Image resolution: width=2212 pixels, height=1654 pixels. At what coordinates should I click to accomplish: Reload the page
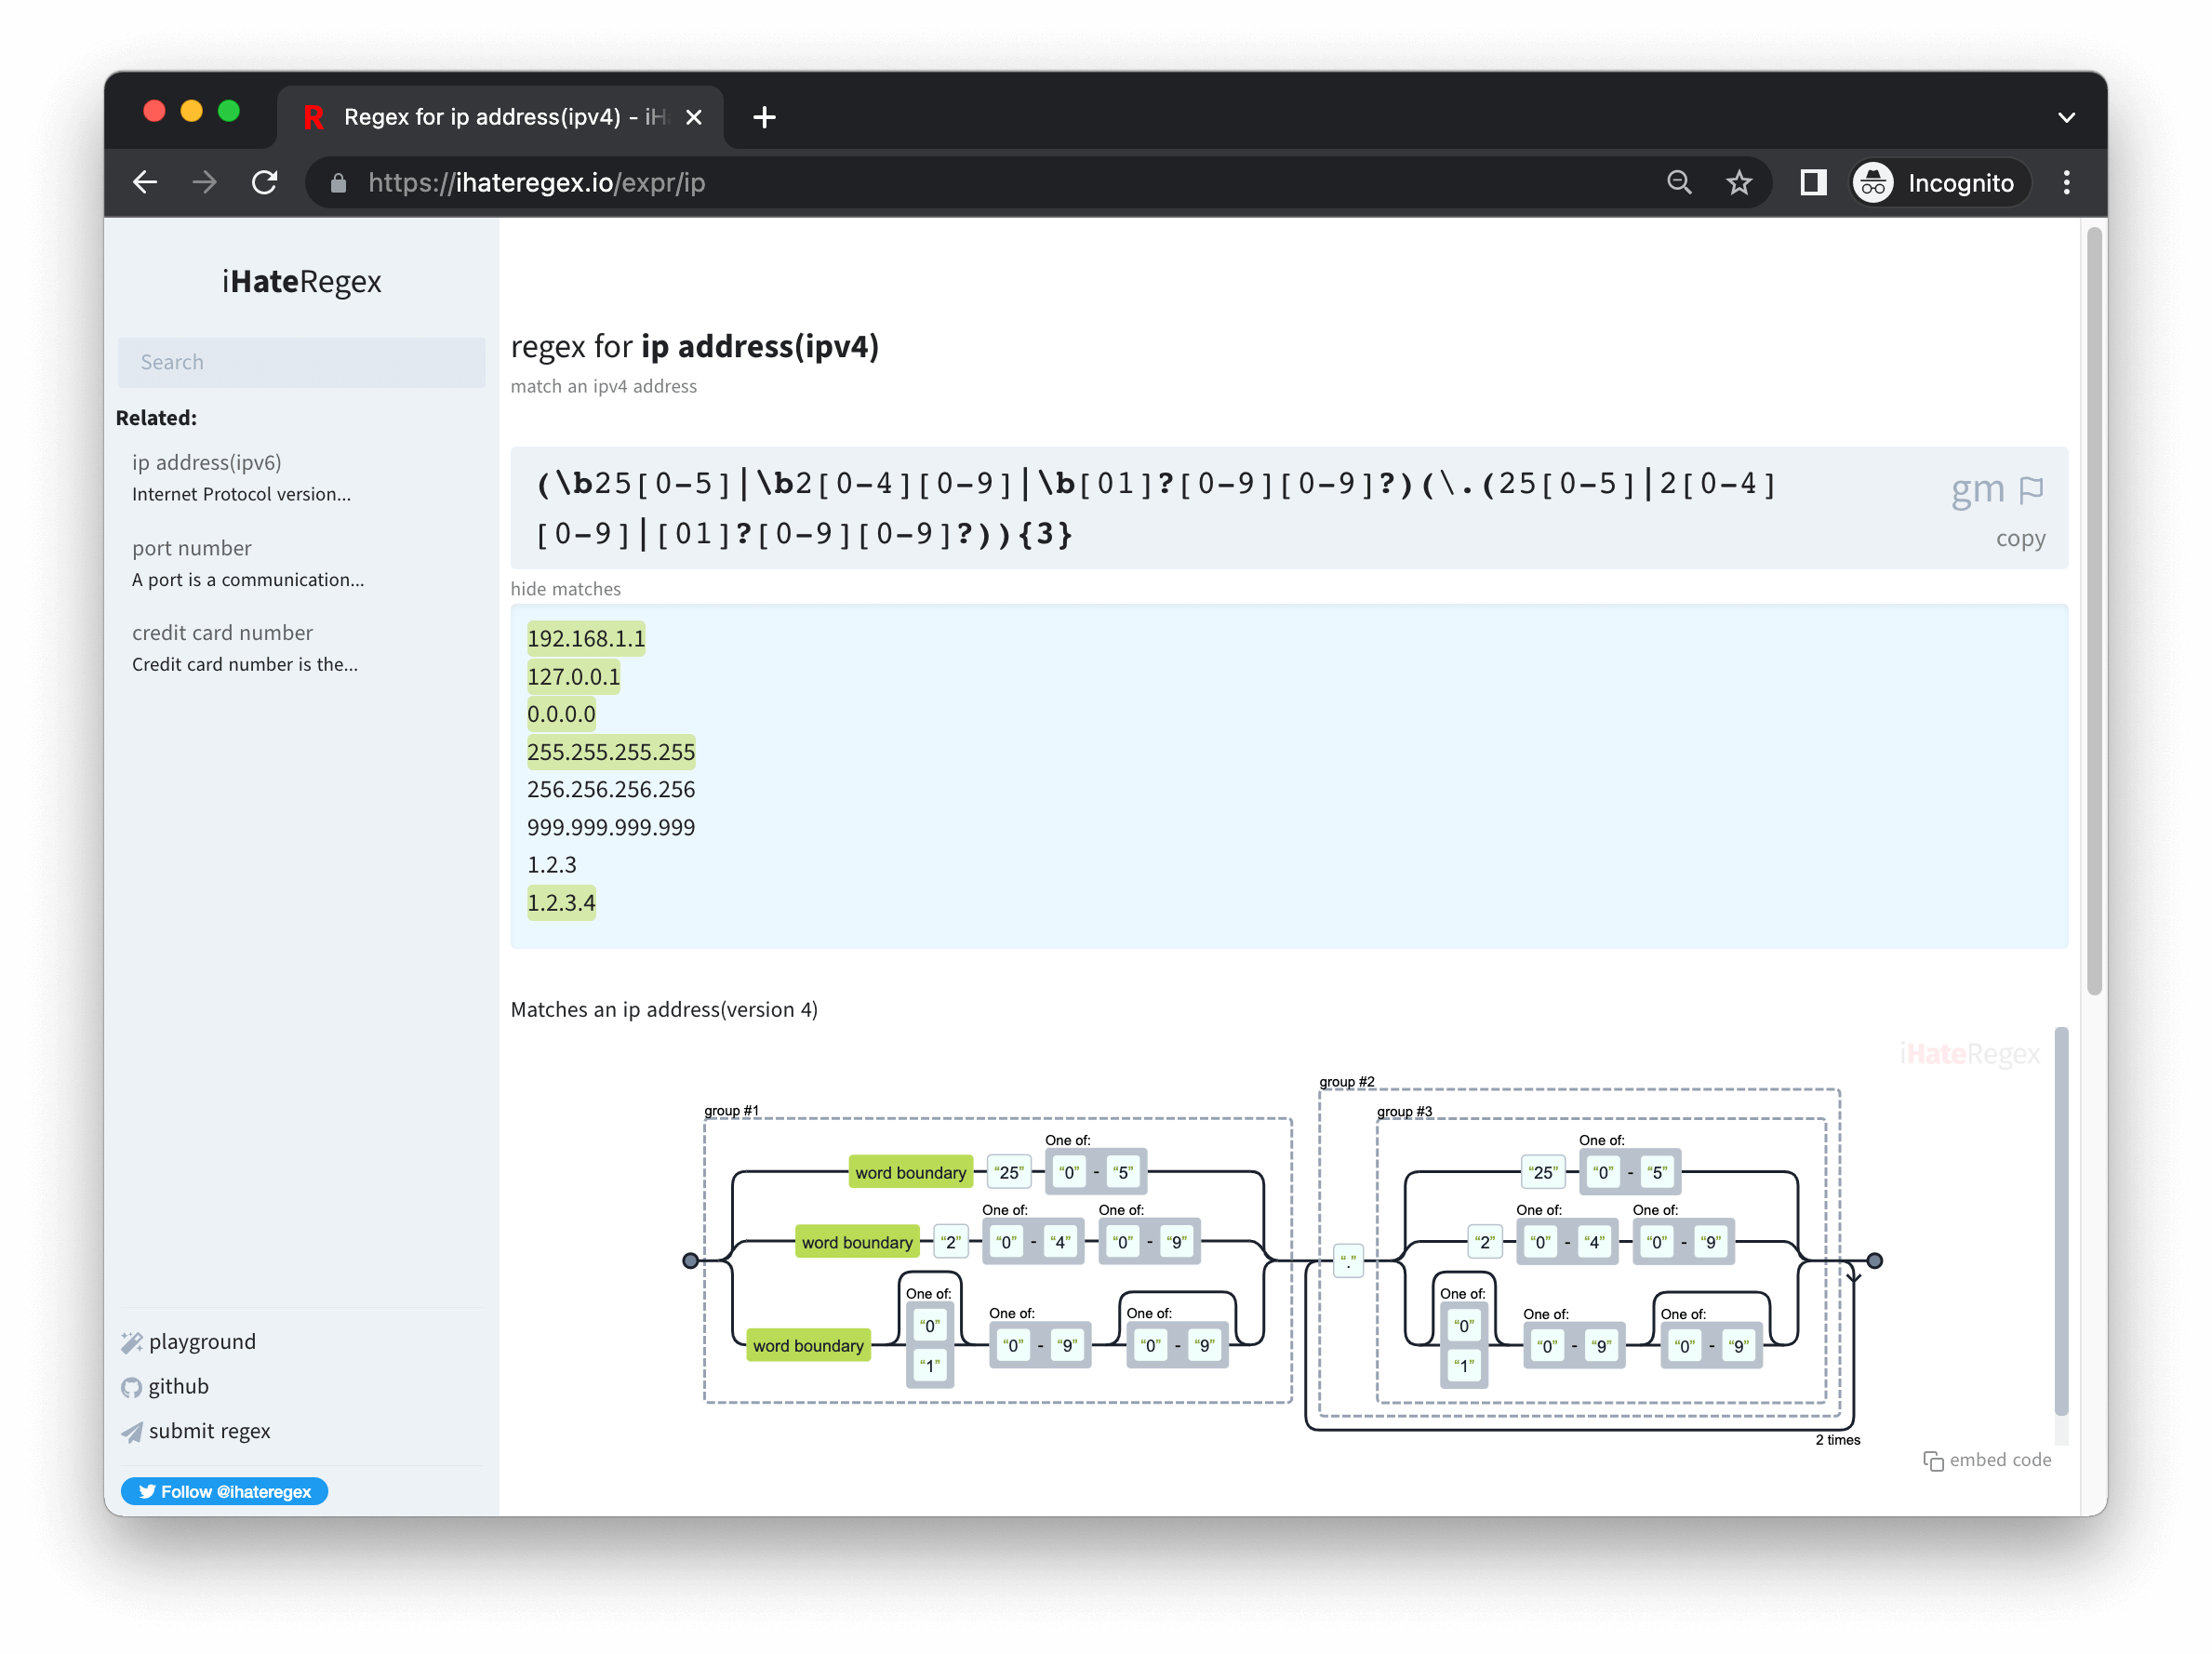(265, 183)
